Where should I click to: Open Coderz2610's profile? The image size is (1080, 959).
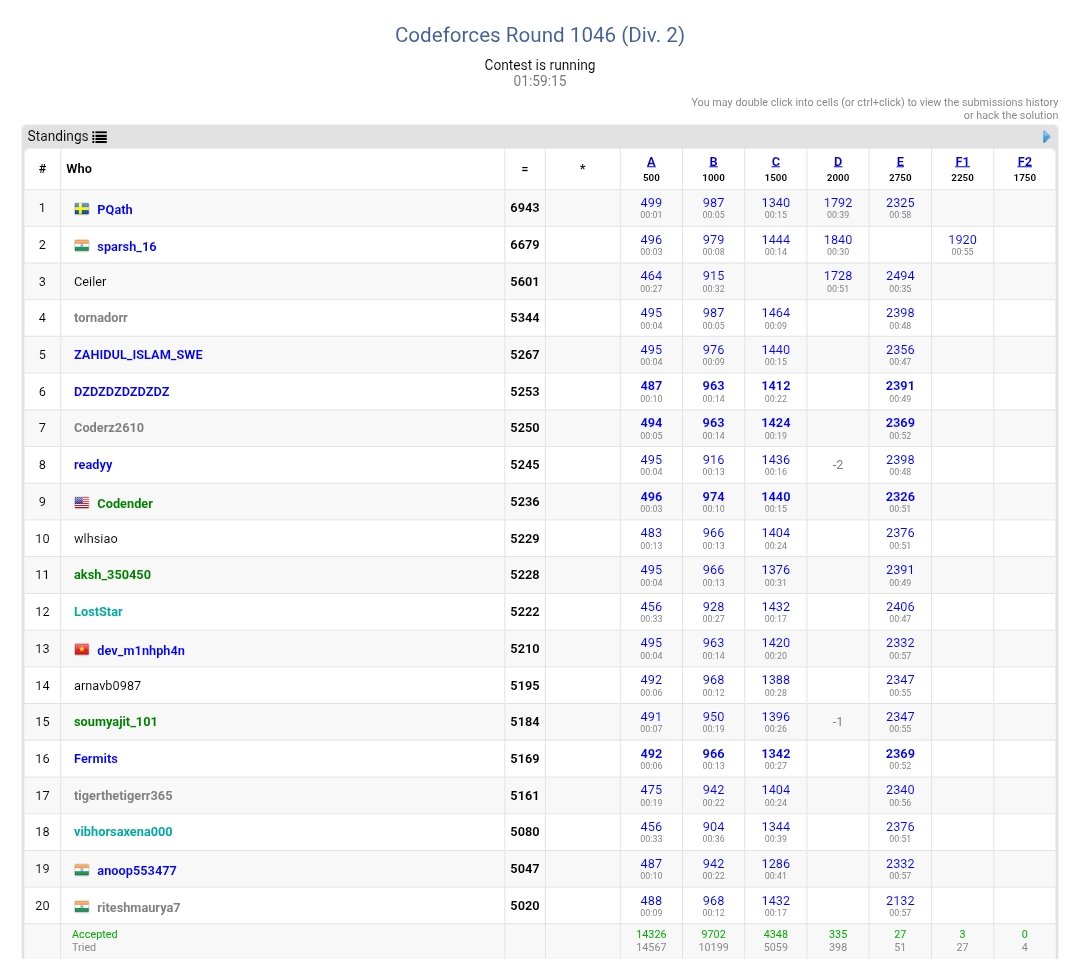coord(109,428)
